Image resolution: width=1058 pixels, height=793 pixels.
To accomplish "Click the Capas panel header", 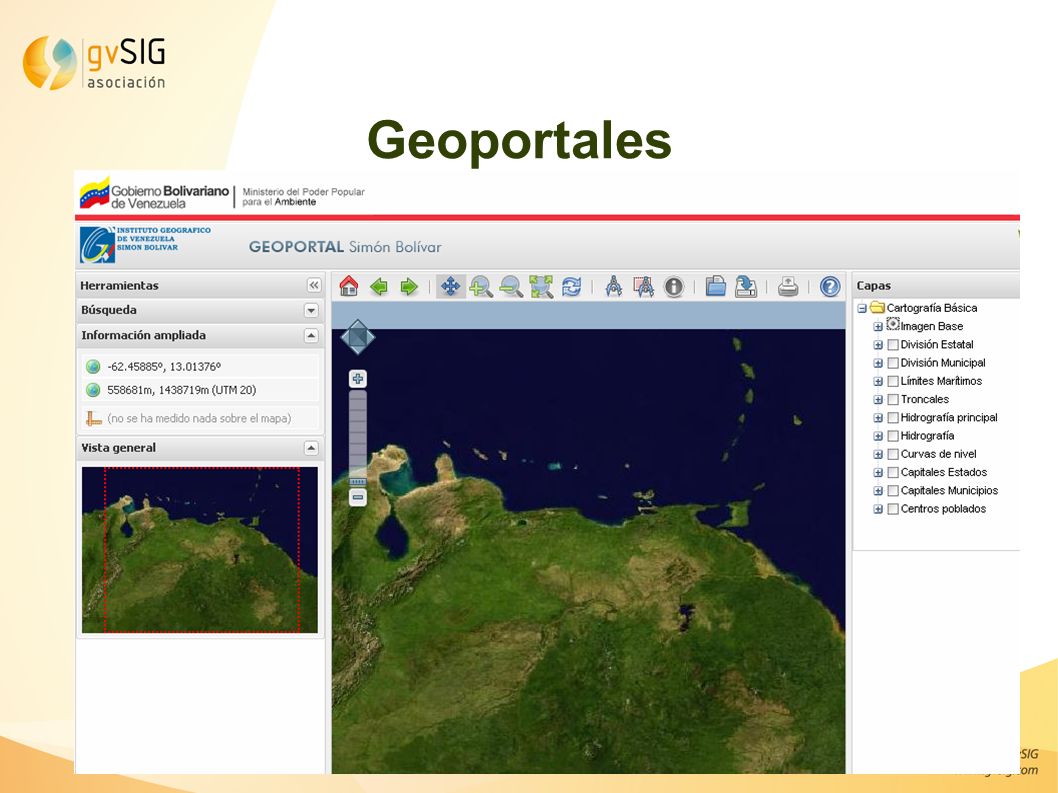I will tap(937, 285).
